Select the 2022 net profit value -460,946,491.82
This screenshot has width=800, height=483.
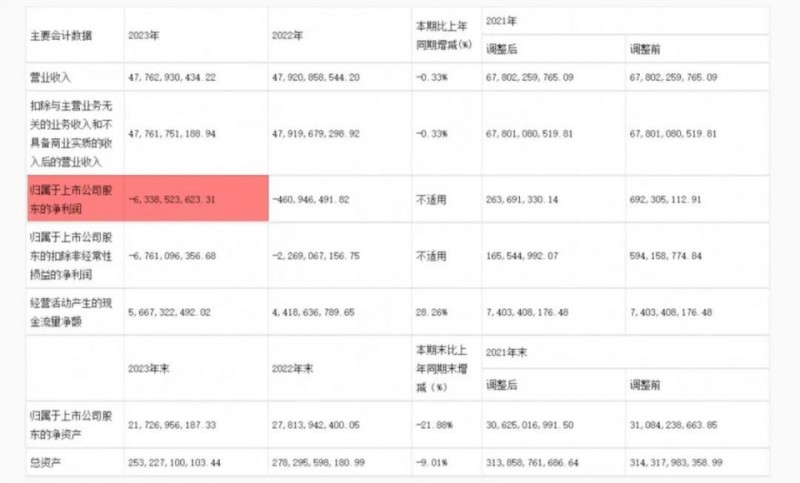(311, 199)
